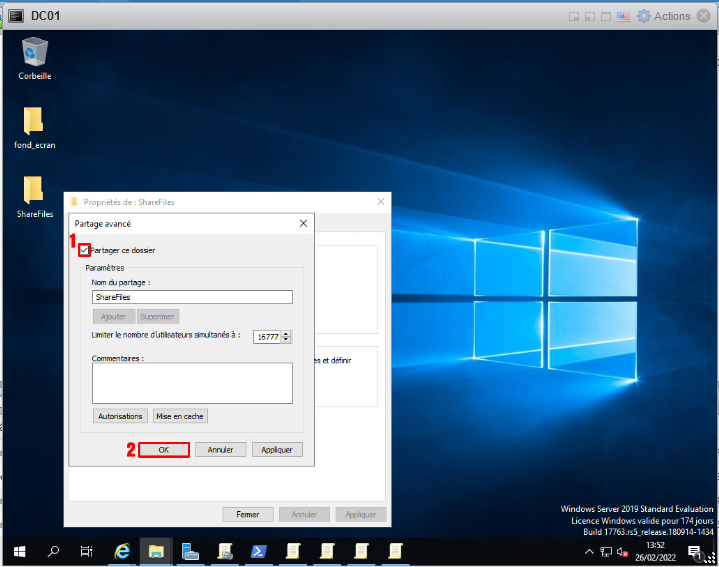Toggle the 'Partager ce dossier' checkbox
Screen dimensions: 719x567
click(x=85, y=250)
